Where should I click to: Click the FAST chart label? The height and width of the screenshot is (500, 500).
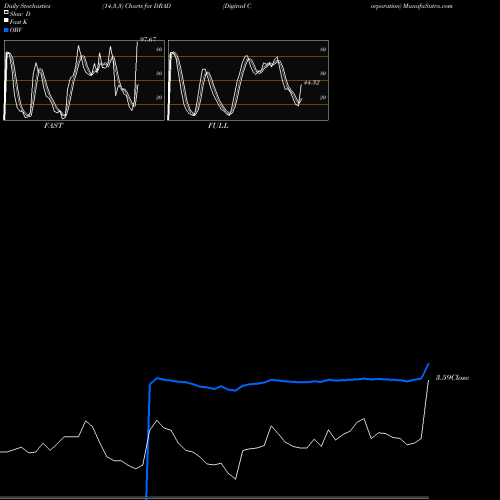pos(53,126)
